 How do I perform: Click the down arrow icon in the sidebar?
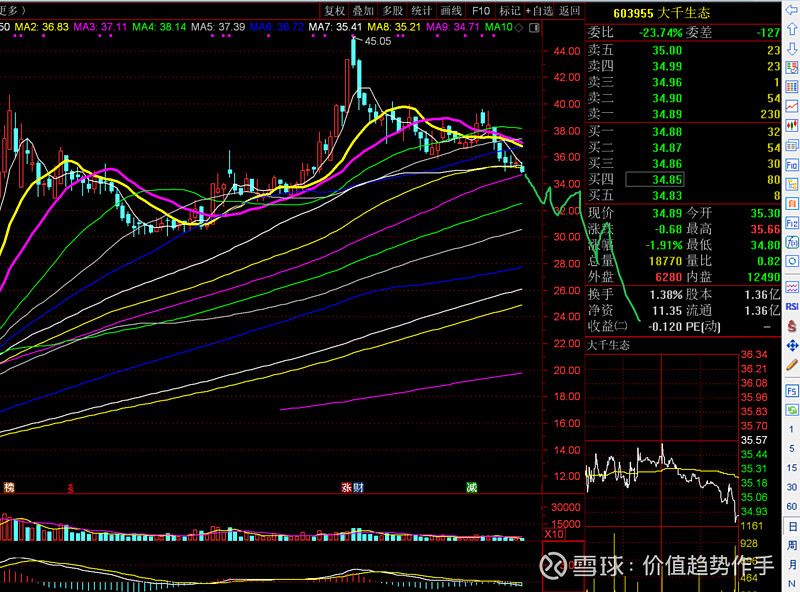tap(792, 49)
